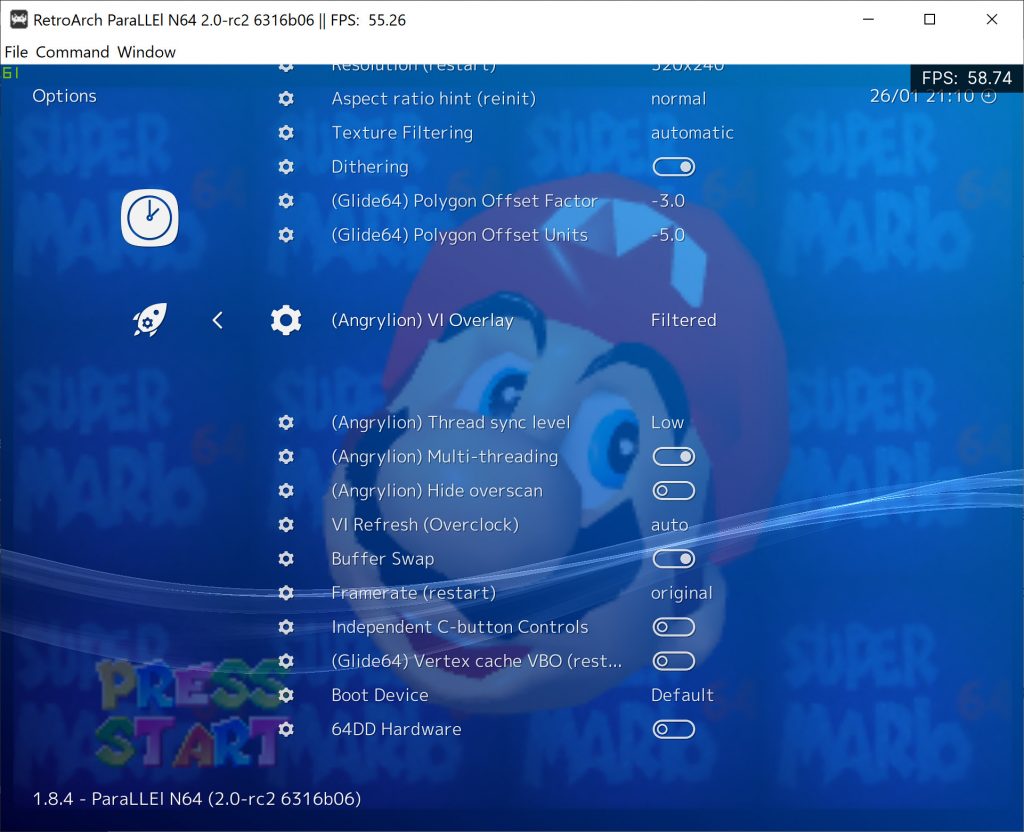Minimize the RetroArch window
The height and width of the screenshot is (832, 1024).
[x=868, y=20]
